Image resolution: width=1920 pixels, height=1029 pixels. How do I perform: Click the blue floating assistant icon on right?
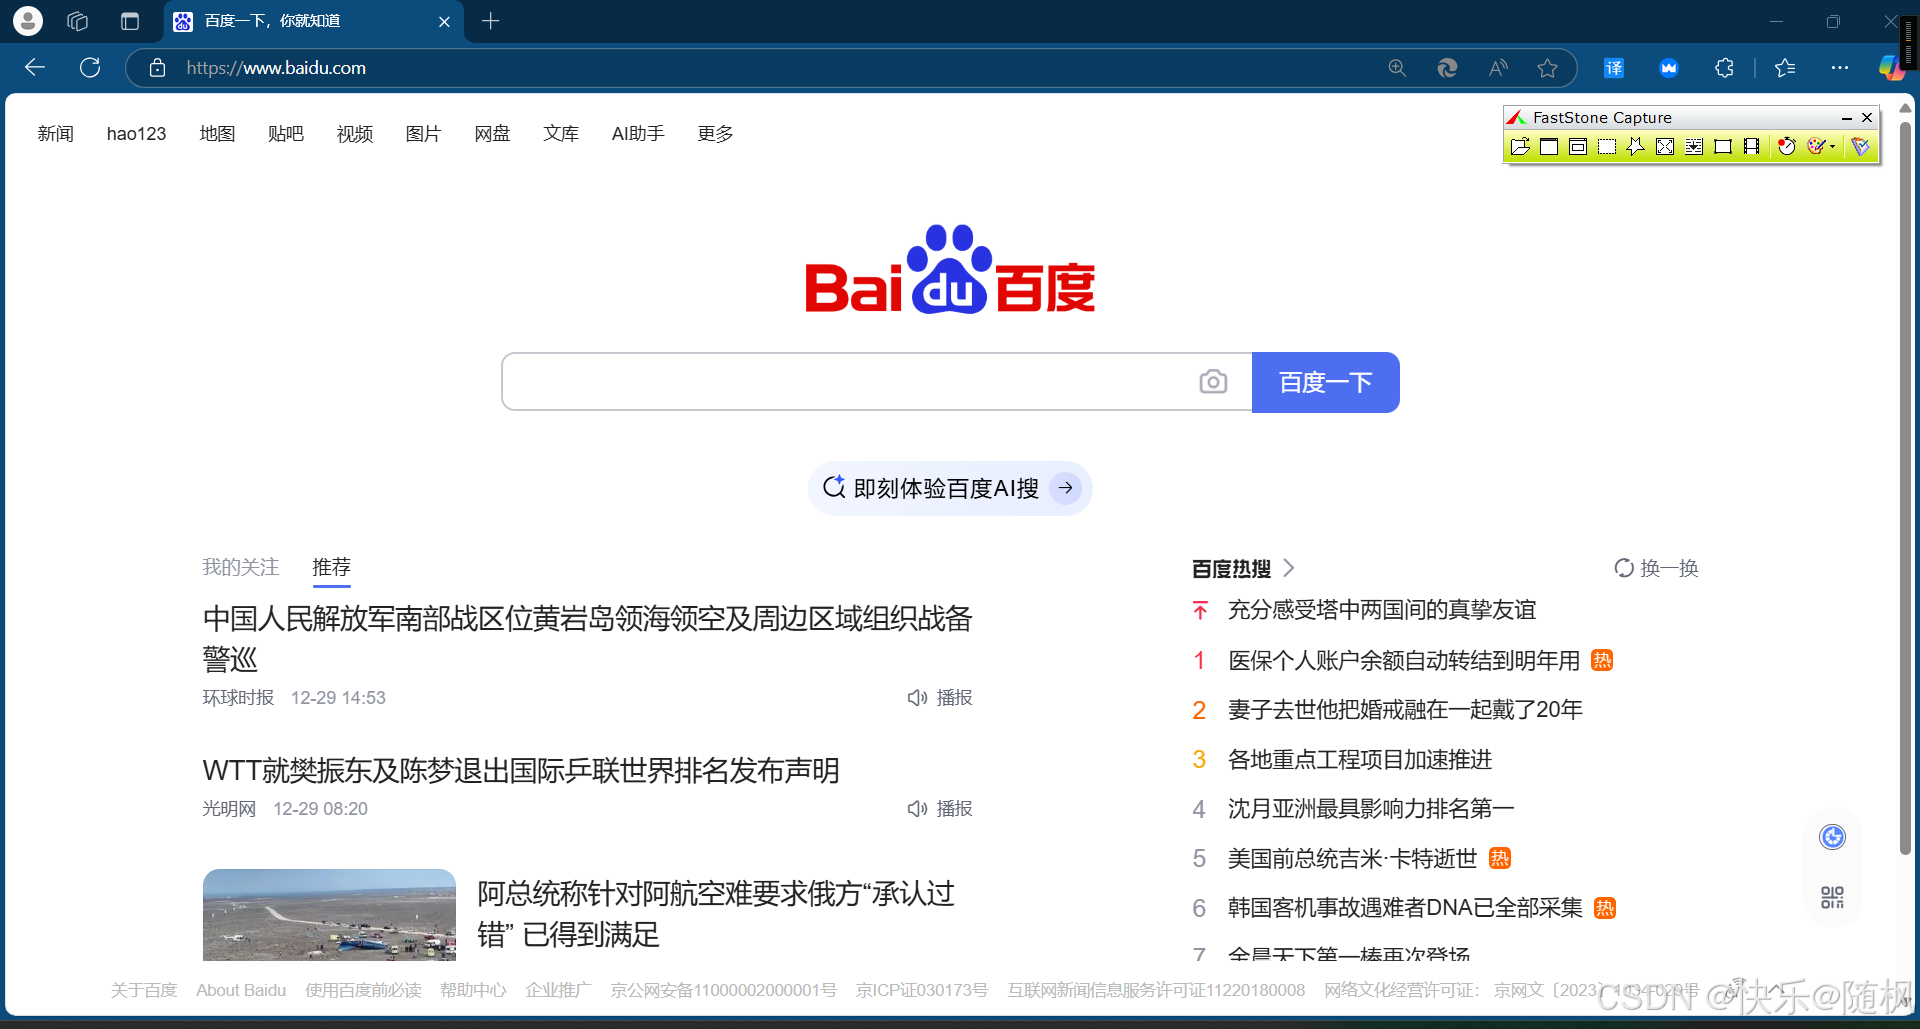pyautogui.click(x=1832, y=837)
